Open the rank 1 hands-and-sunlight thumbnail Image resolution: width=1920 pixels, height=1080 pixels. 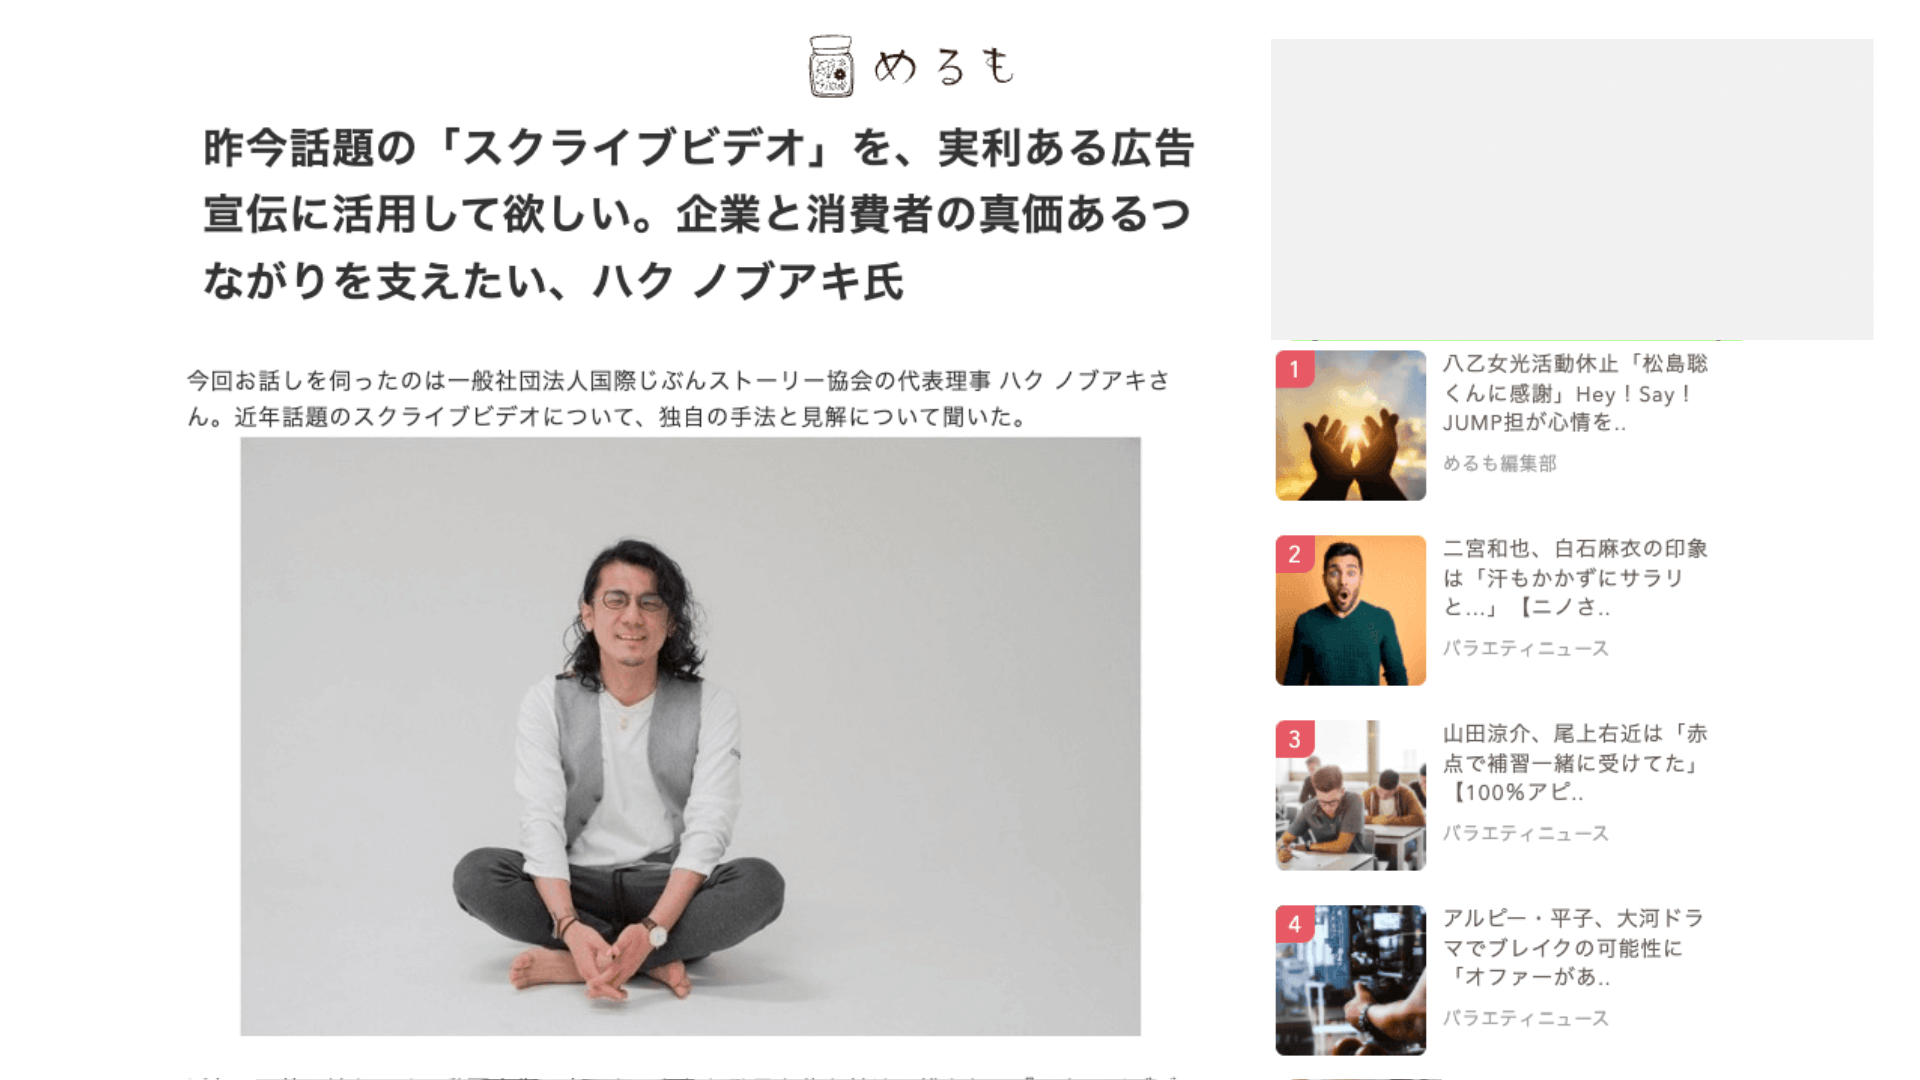click(x=1350, y=425)
